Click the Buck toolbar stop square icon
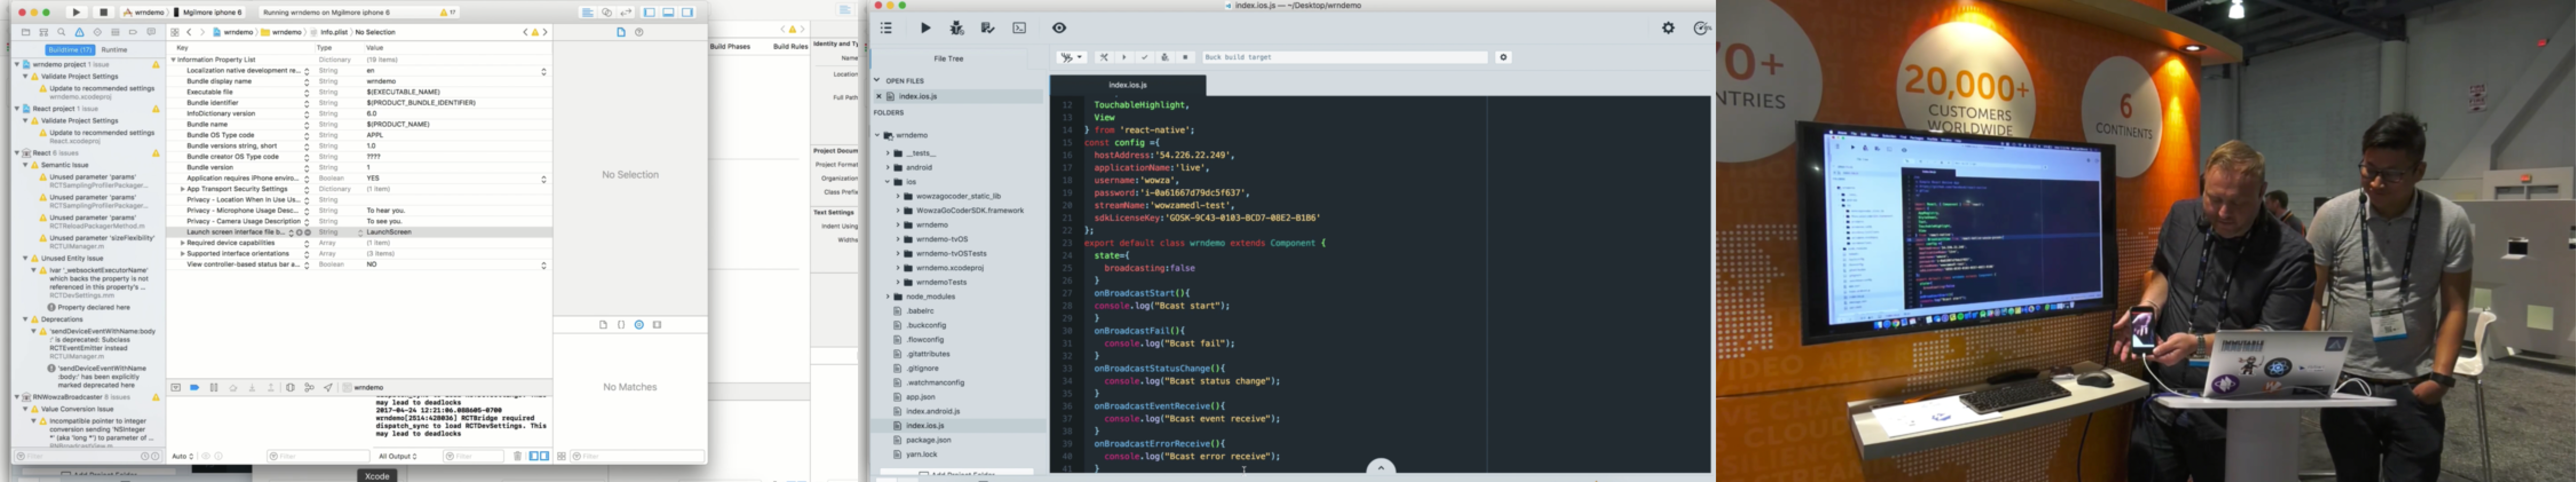The width and height of the screenshot is (2576, 482). point(1185,57)
